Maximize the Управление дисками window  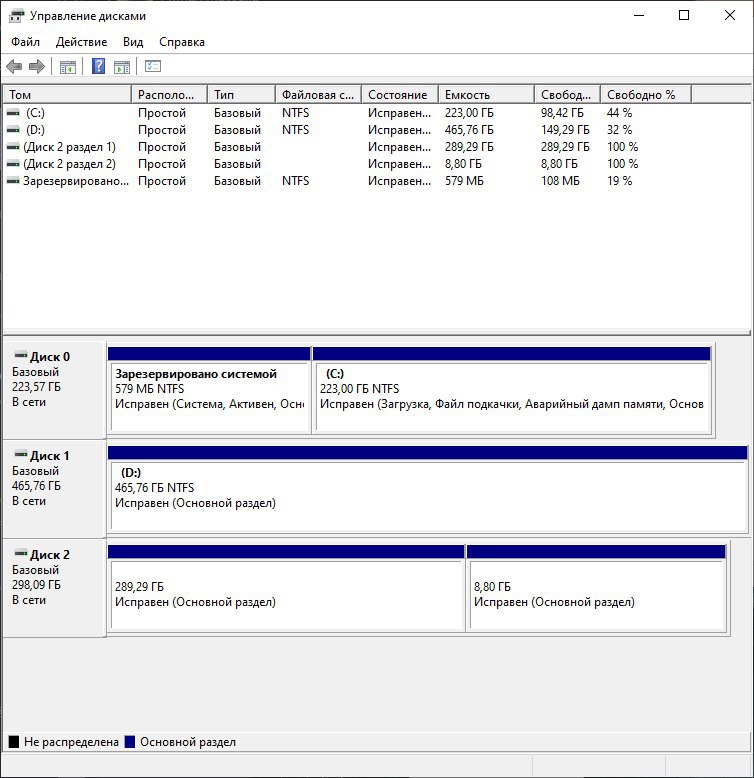point(684,15)
